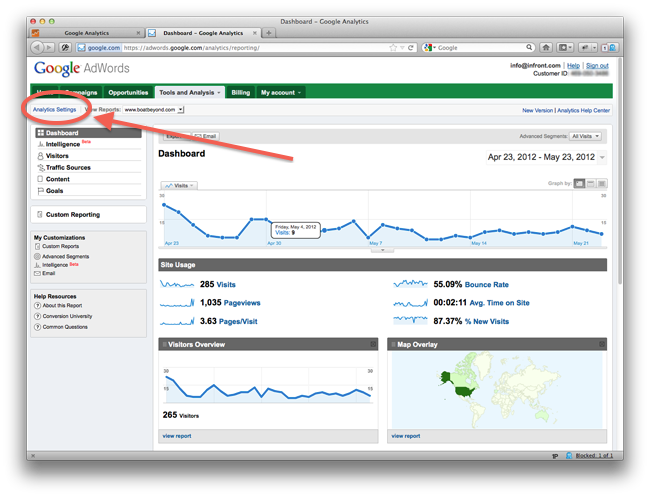Select the Dashboard – Google Analytics tab

203,33
